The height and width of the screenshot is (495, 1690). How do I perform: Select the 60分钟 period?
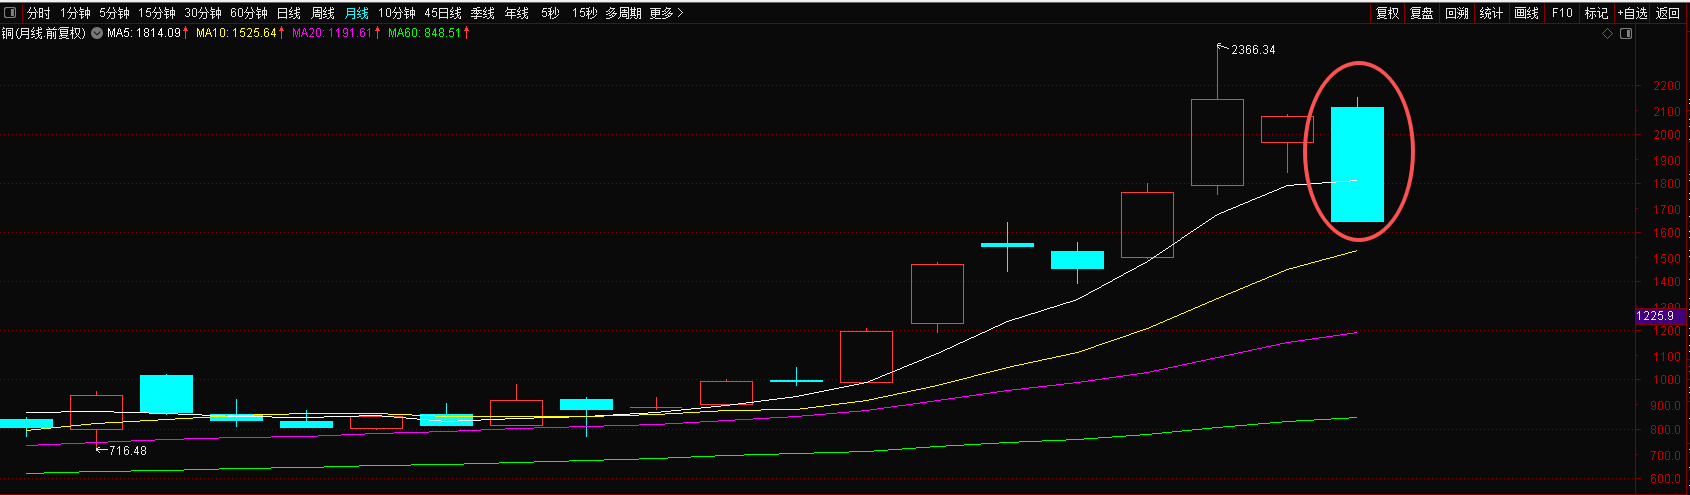click(x=249, y=13)
